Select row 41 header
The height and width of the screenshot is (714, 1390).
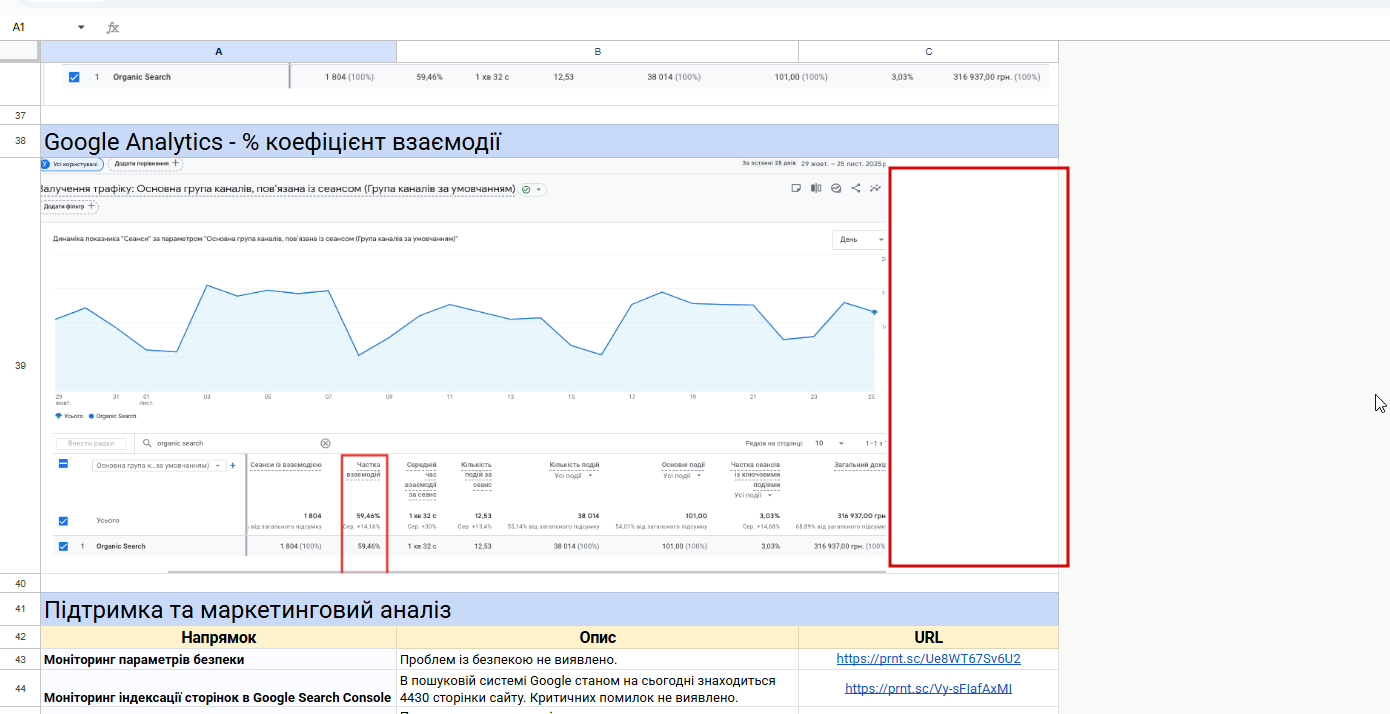20,609
